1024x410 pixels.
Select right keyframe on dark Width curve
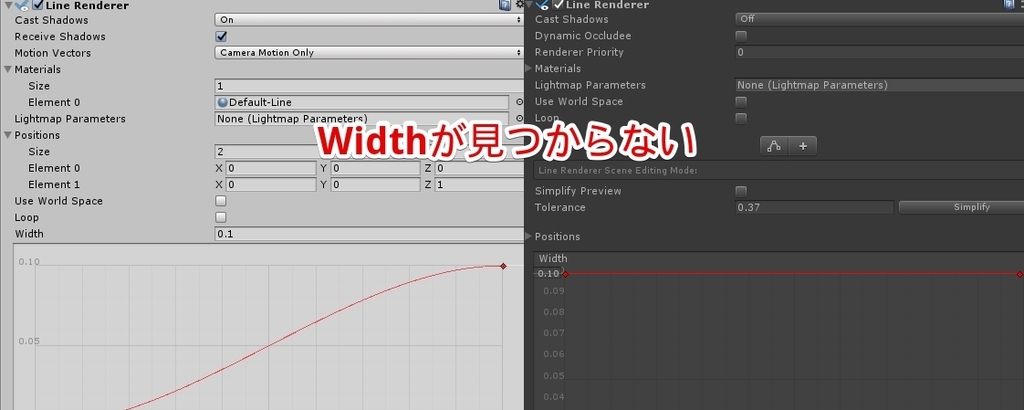click(x=1020, y=274)
